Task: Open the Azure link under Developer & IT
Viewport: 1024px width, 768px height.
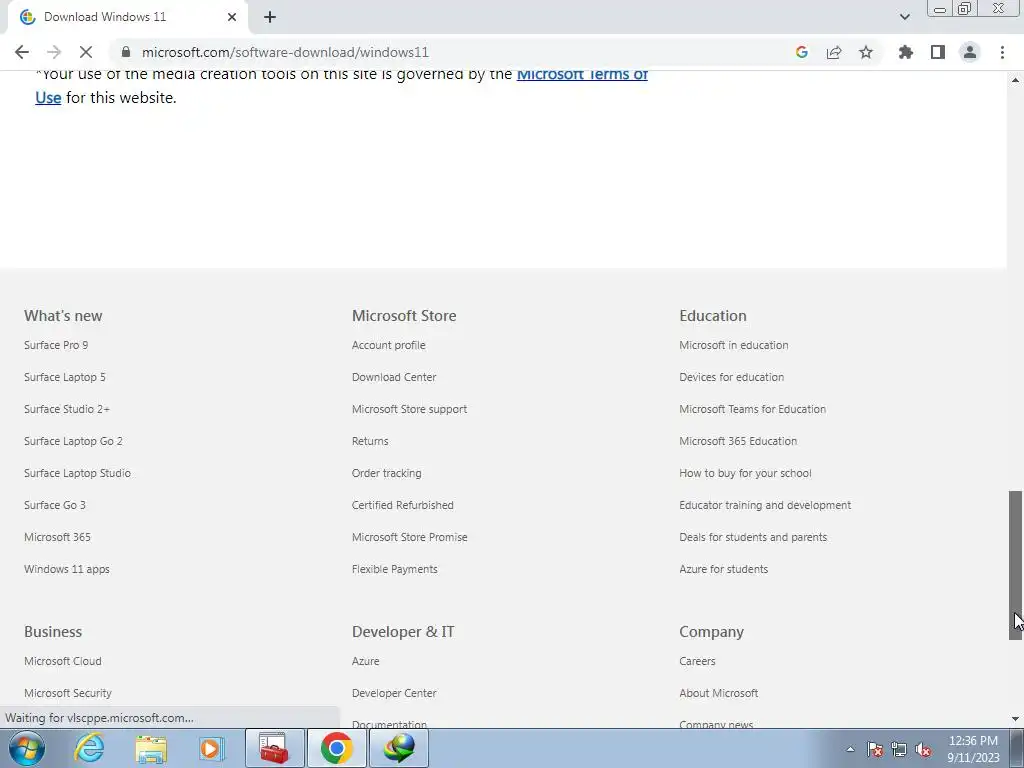Action: click(366, 661)
